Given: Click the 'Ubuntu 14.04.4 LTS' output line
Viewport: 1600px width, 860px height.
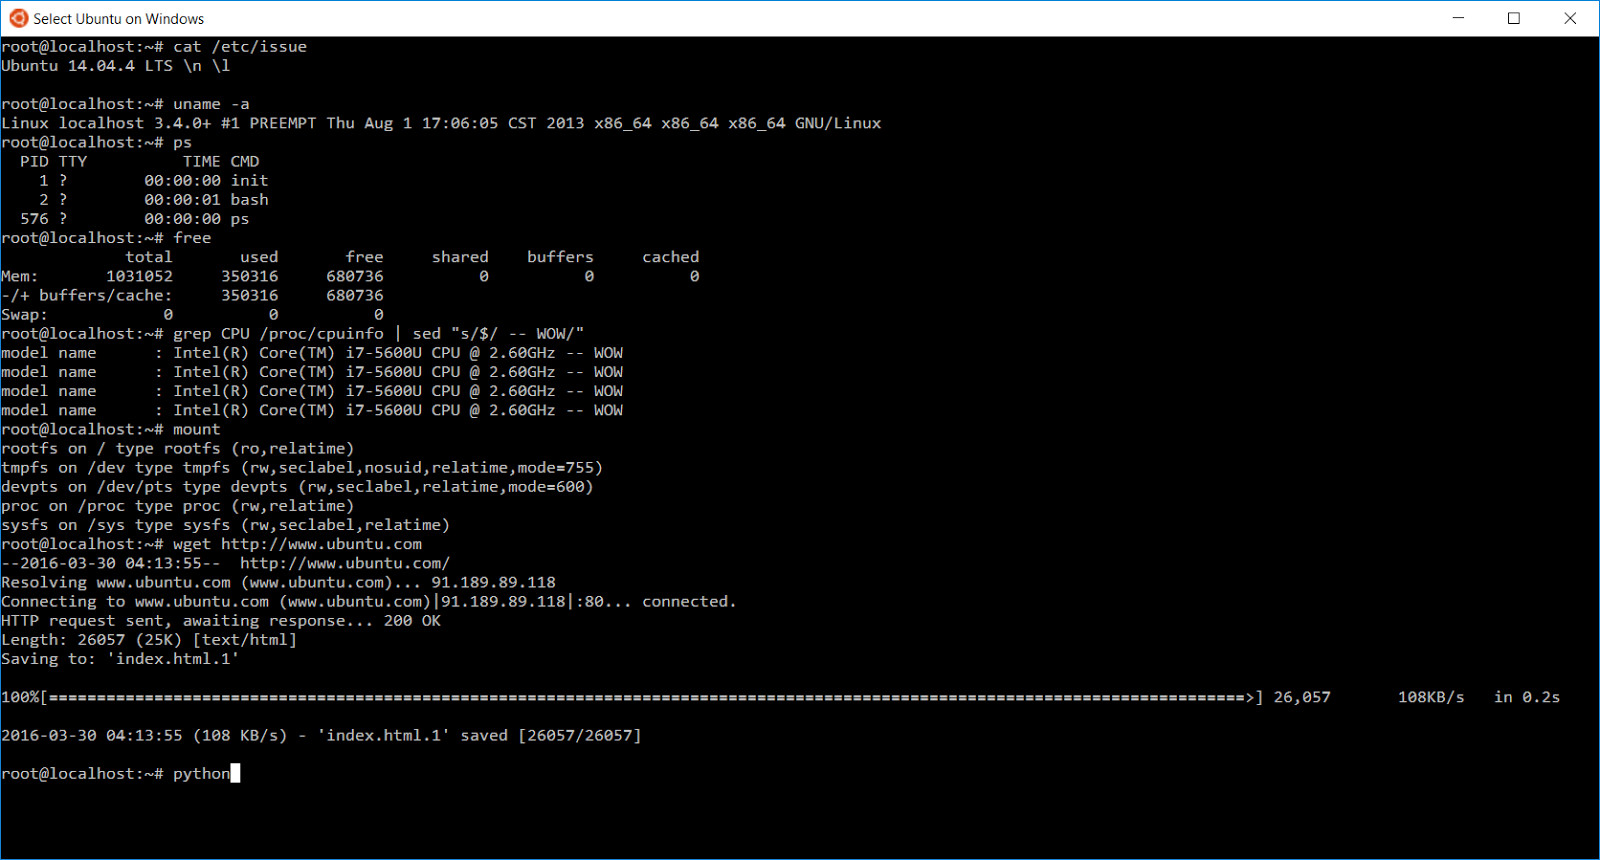Looking at the screenshot, I should 116,66.
